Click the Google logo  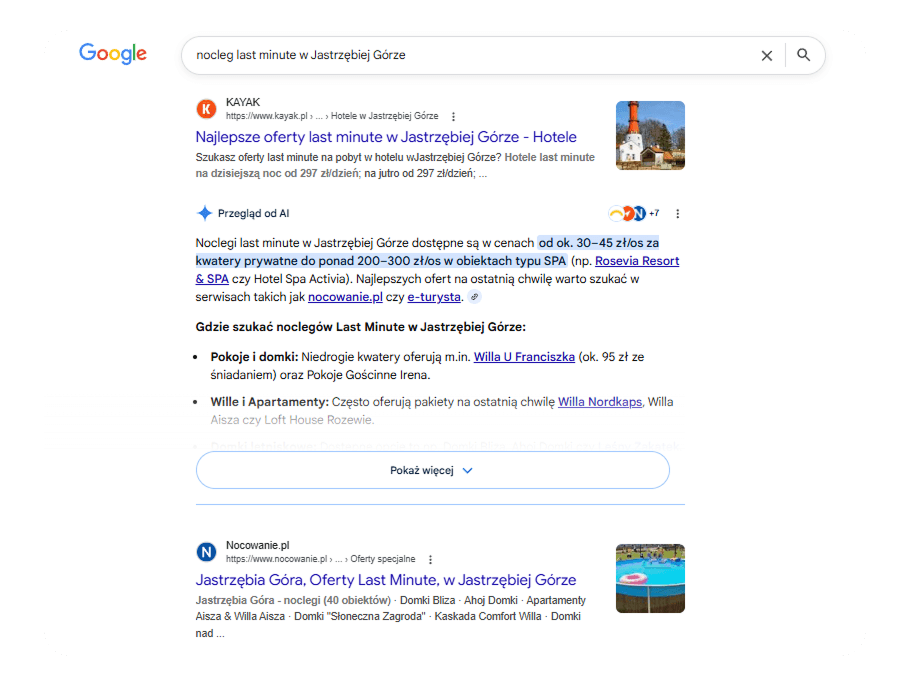[x=113, y=53]
